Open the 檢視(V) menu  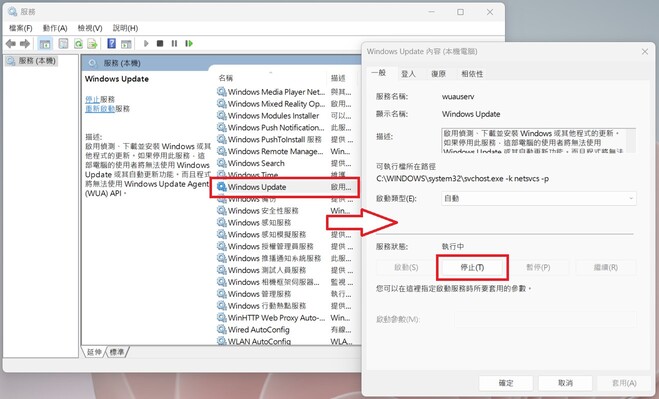coord(90,28)
